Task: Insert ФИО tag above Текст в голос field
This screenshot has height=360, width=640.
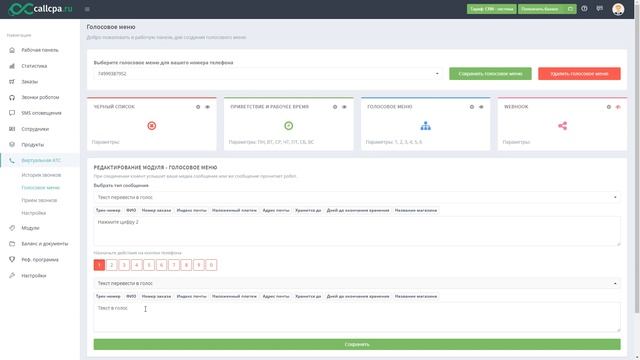Action: 131,296
